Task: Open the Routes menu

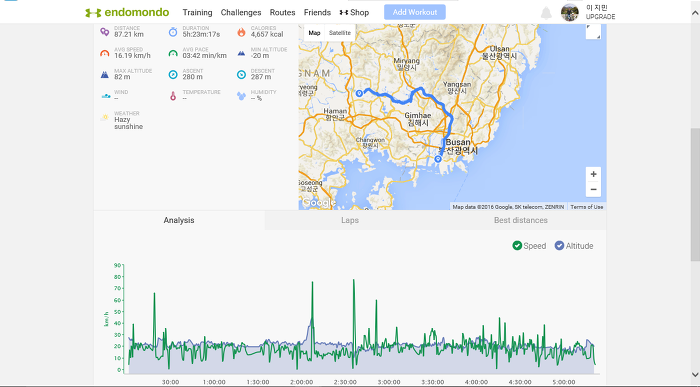Action: [283, 12]
